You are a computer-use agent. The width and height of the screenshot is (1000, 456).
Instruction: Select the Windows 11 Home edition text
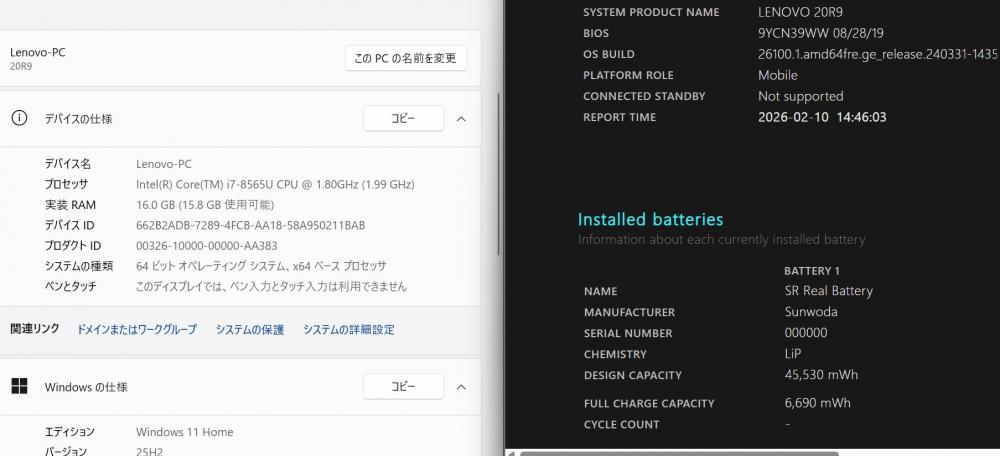[x=184, y=432]
